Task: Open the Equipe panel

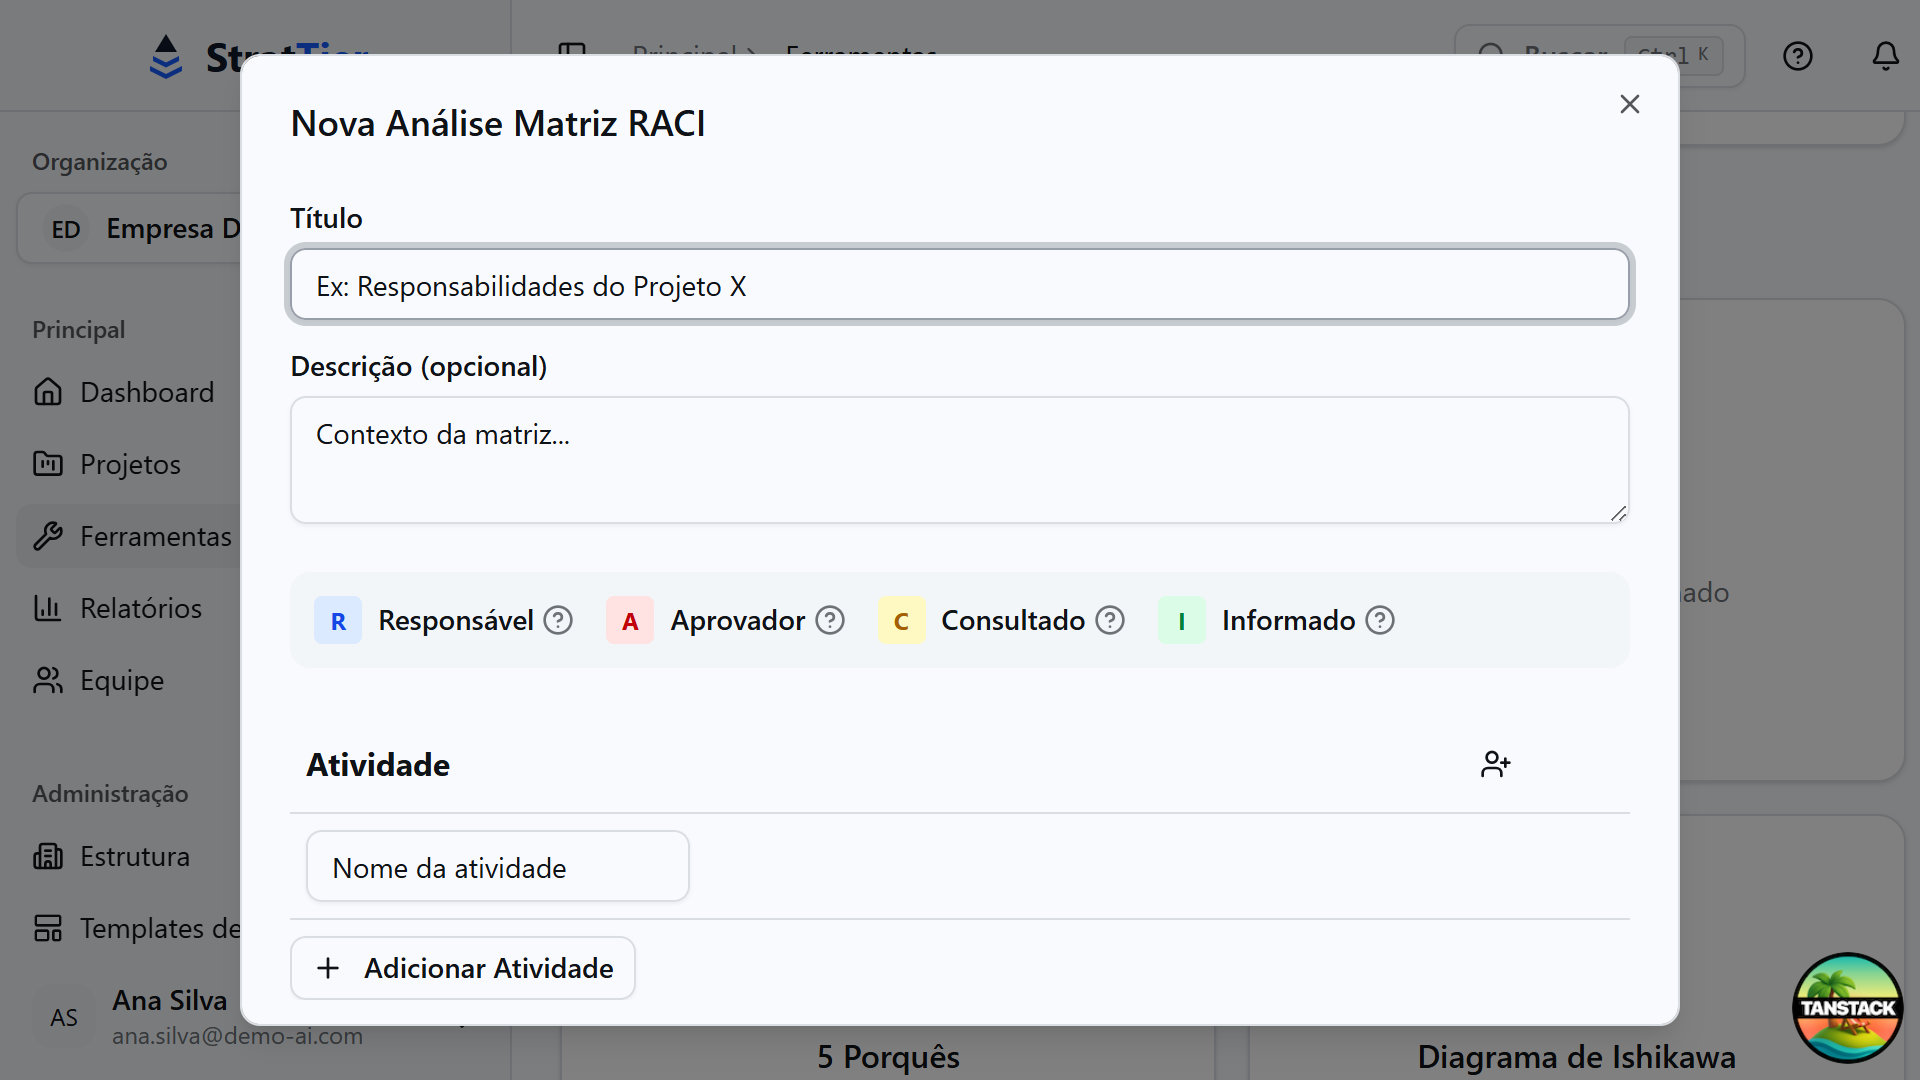Action: pyautogui.click(x=121, y=680)
